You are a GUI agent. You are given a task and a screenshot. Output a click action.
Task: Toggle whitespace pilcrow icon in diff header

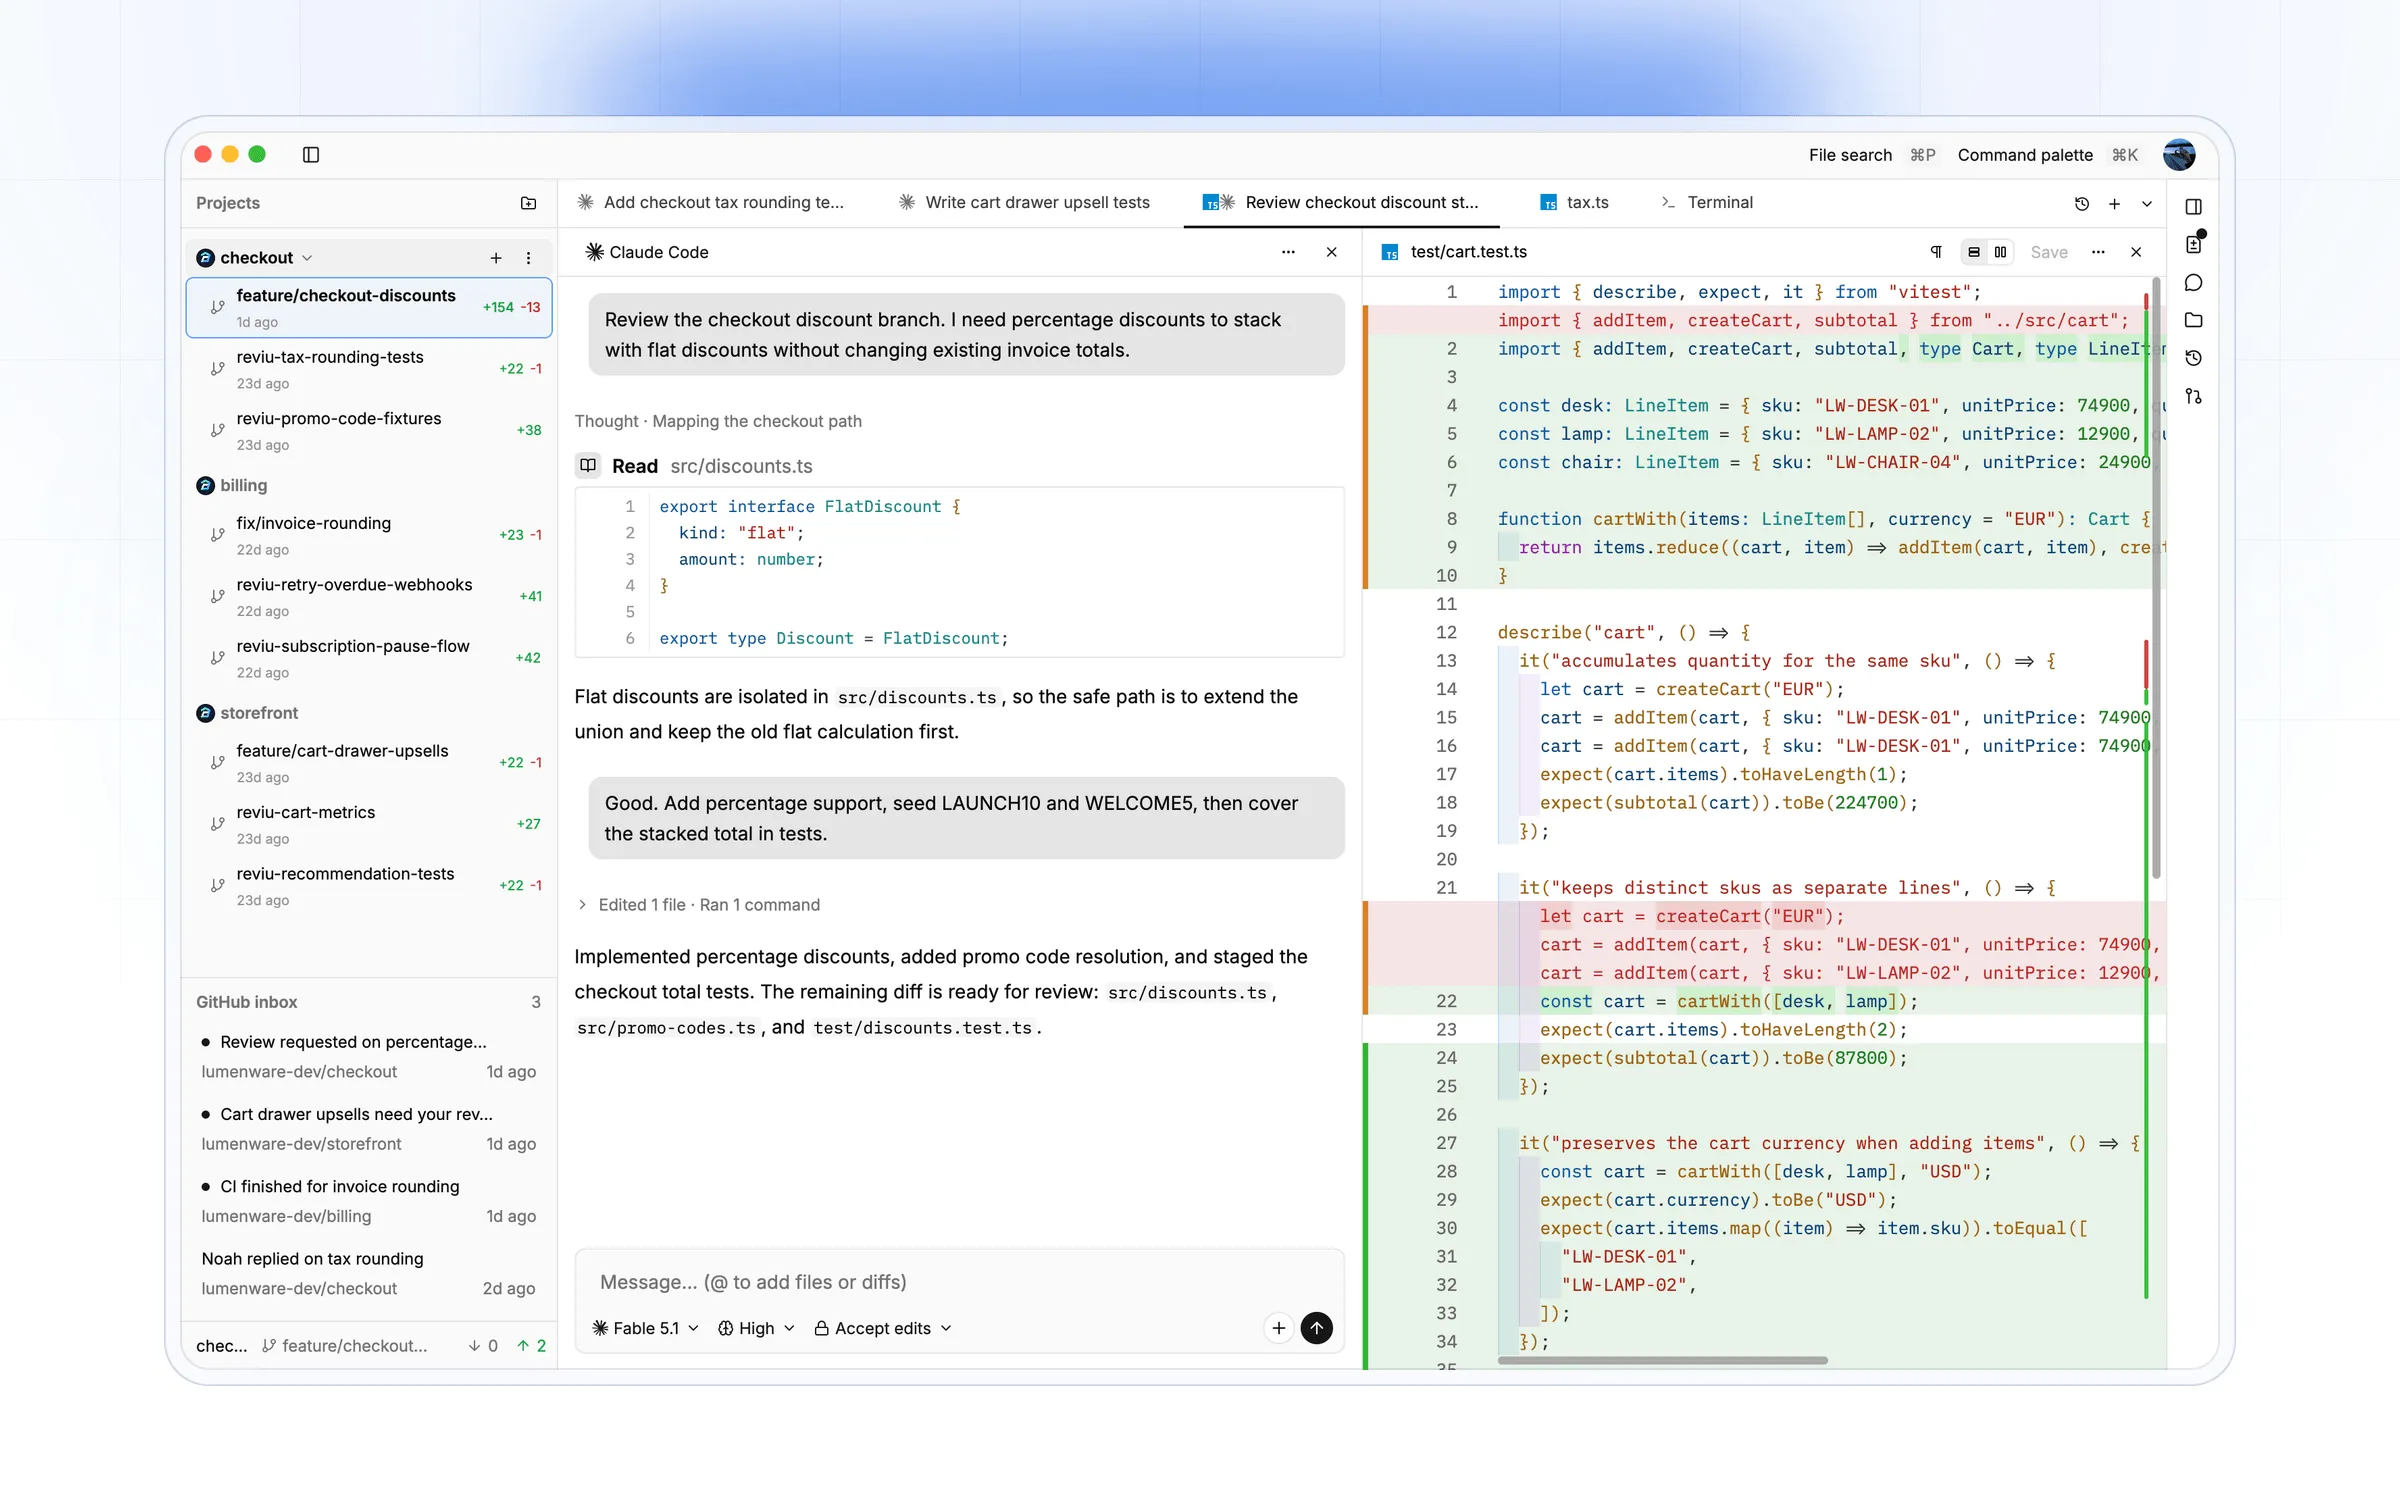pos(1936,252)
